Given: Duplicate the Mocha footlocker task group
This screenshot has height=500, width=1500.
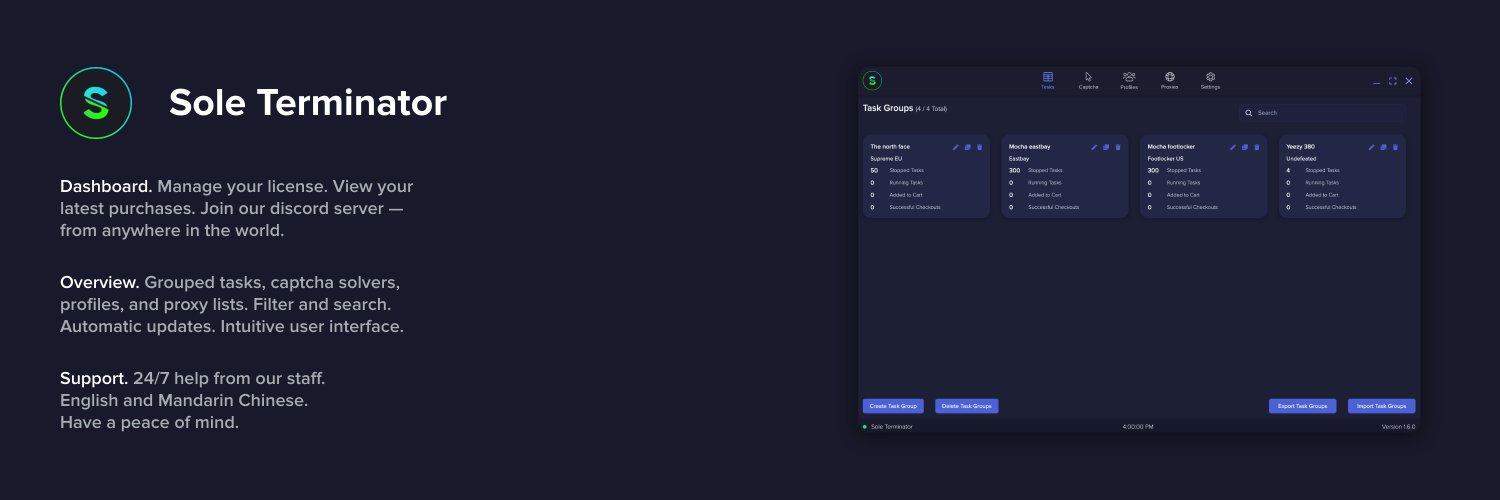Looking at the screenshot, I should coord(1245,147).
